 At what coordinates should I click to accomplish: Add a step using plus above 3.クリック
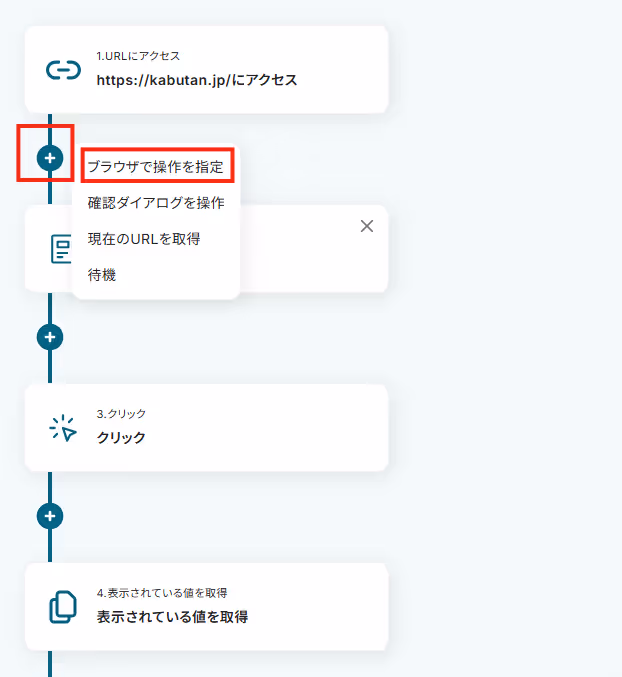point(50,337)
